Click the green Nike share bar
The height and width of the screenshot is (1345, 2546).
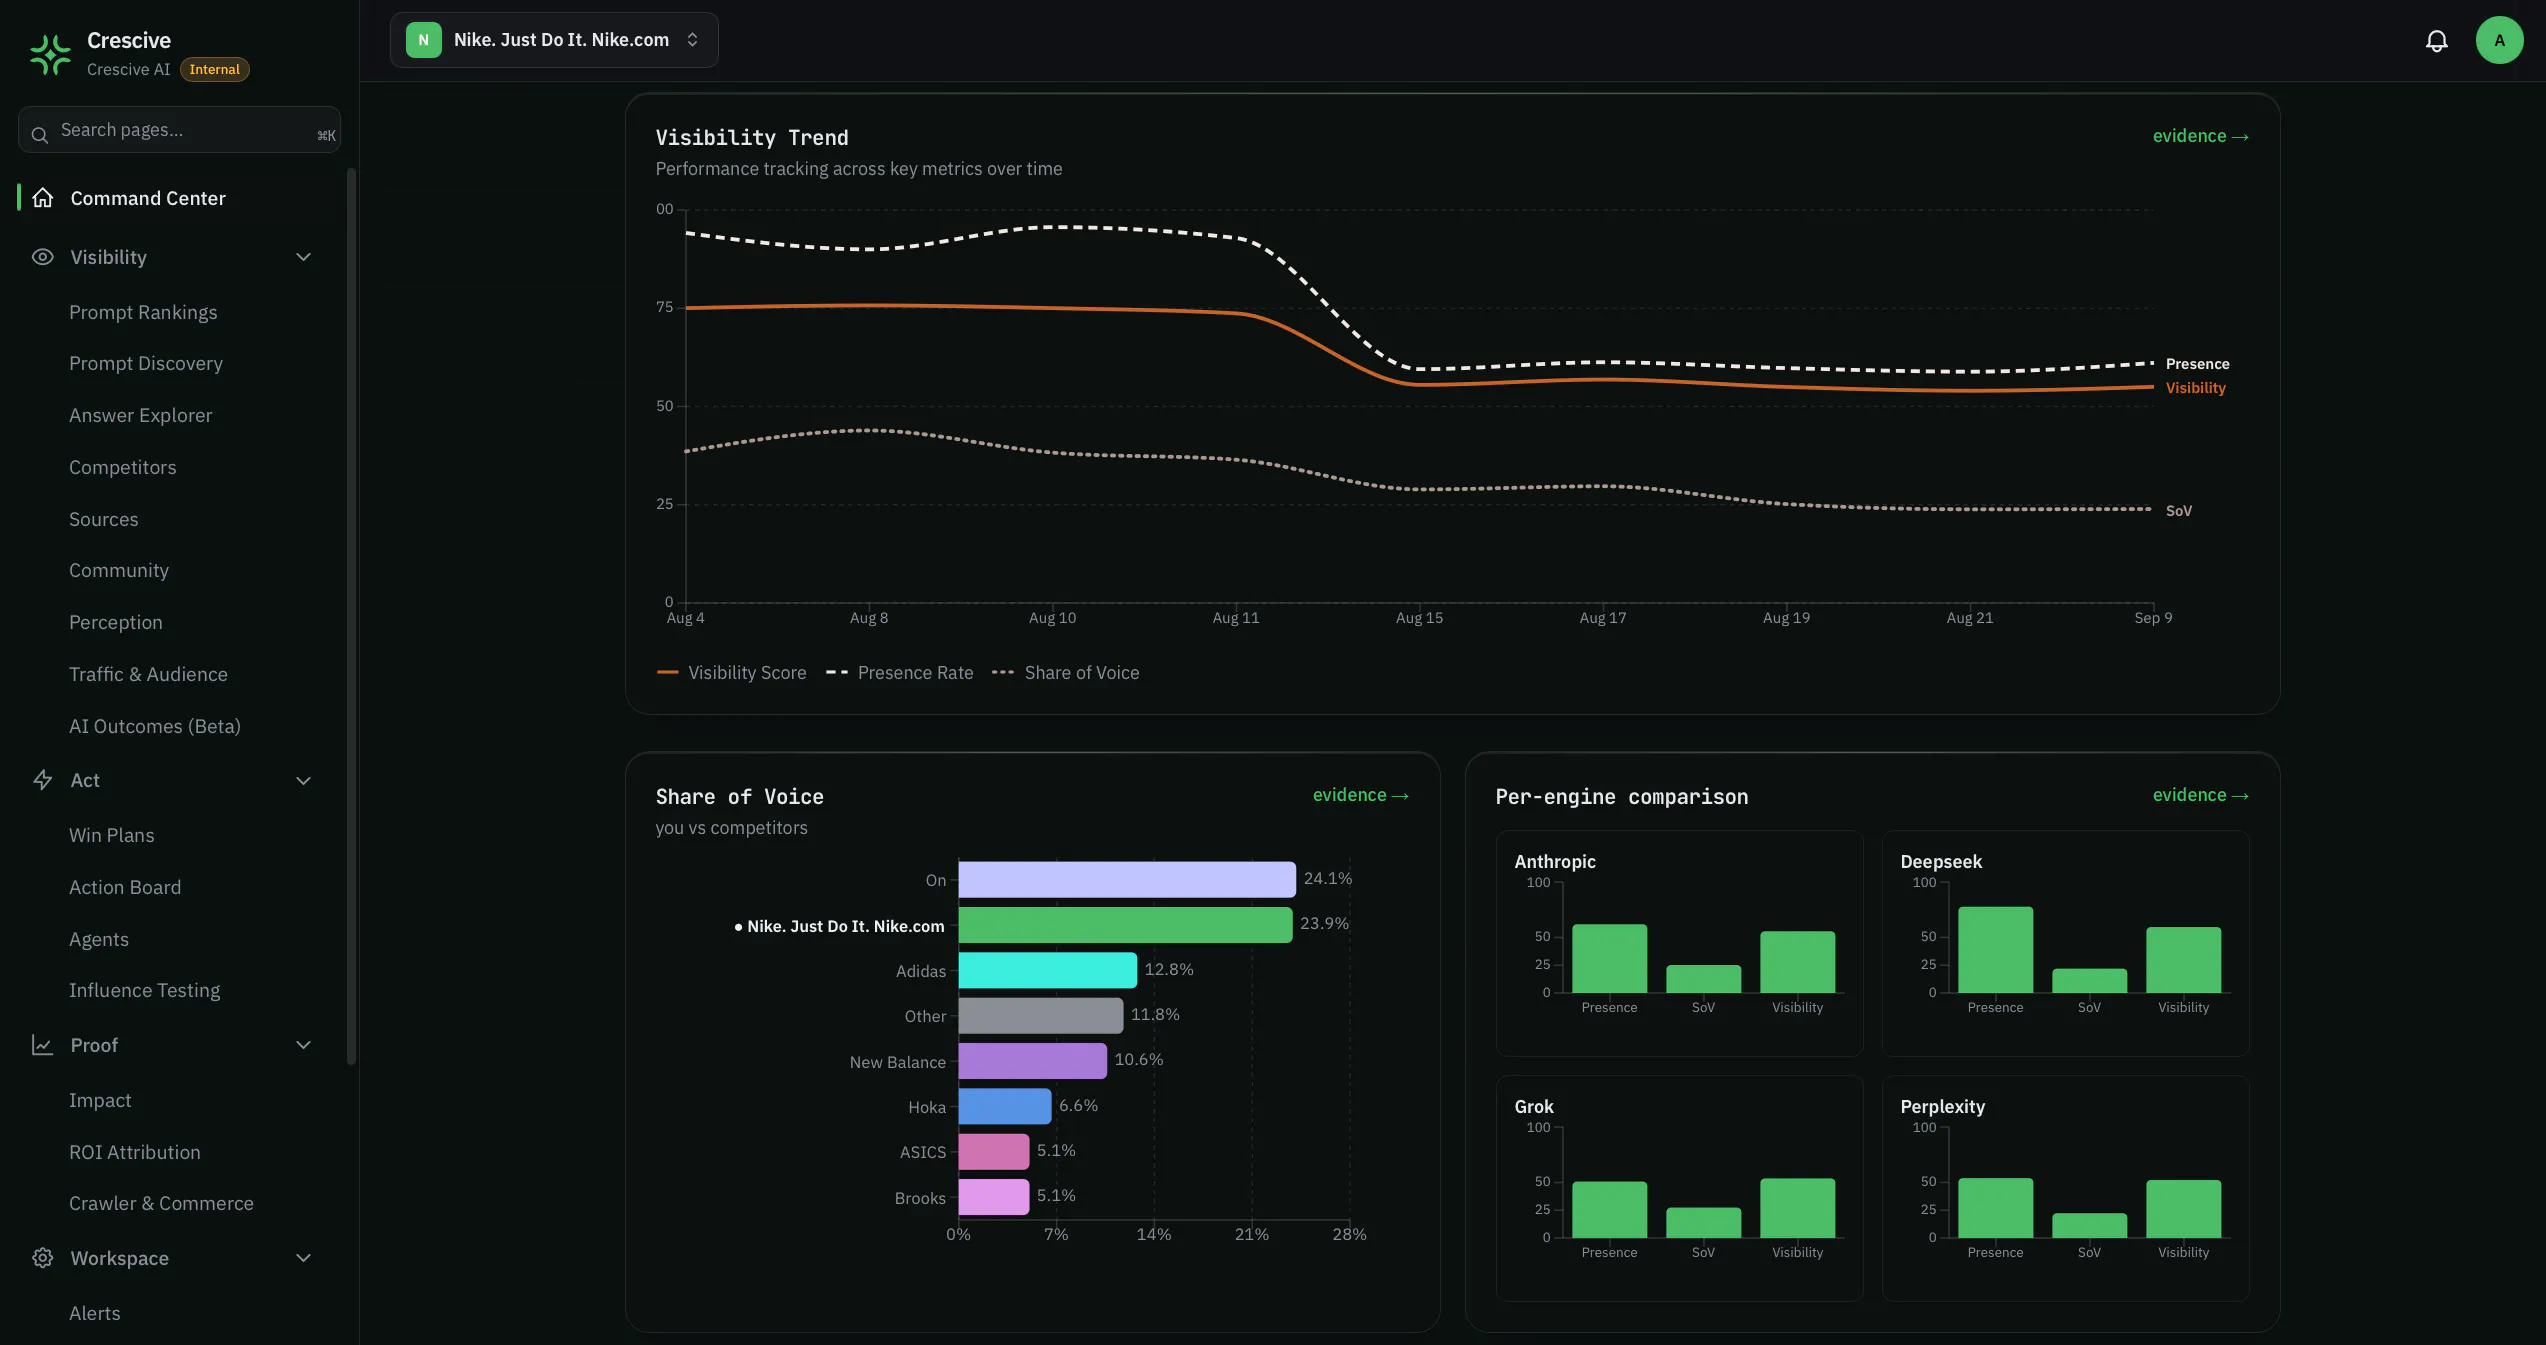[1125, 925]
